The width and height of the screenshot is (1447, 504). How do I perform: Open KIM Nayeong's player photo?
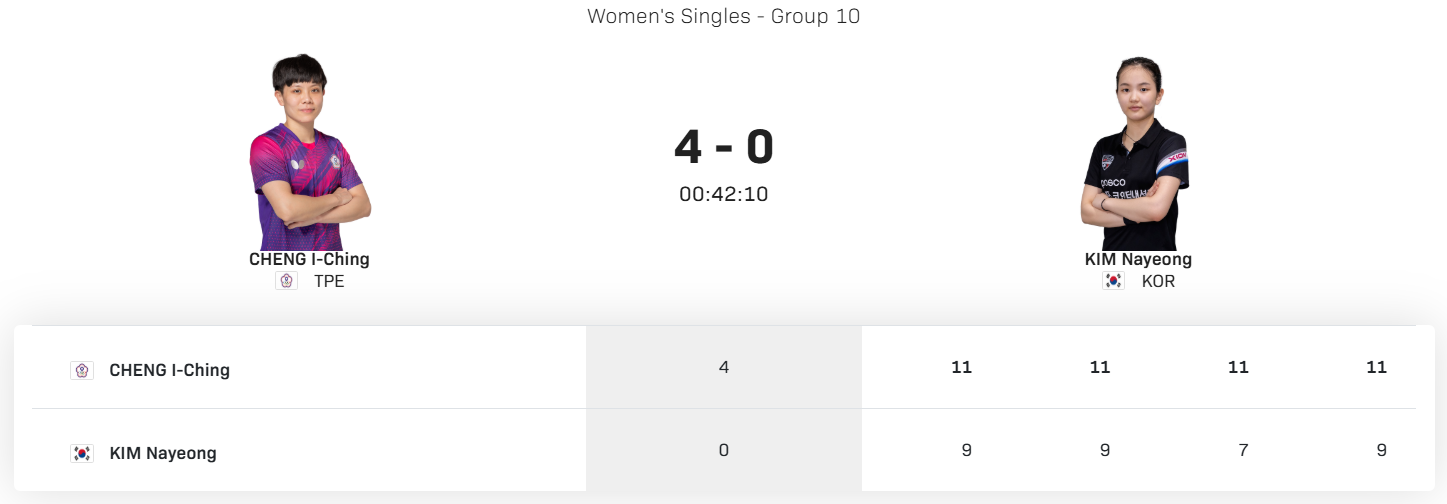tap(1137, 154)
